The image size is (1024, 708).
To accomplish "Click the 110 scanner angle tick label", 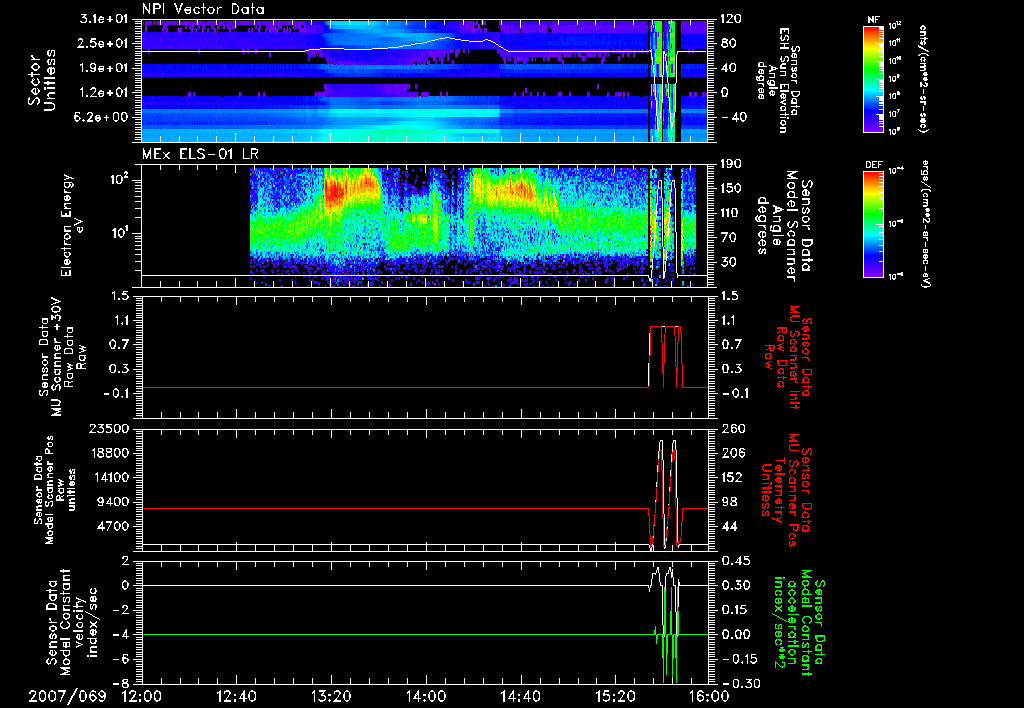I will tap(731, 213).
